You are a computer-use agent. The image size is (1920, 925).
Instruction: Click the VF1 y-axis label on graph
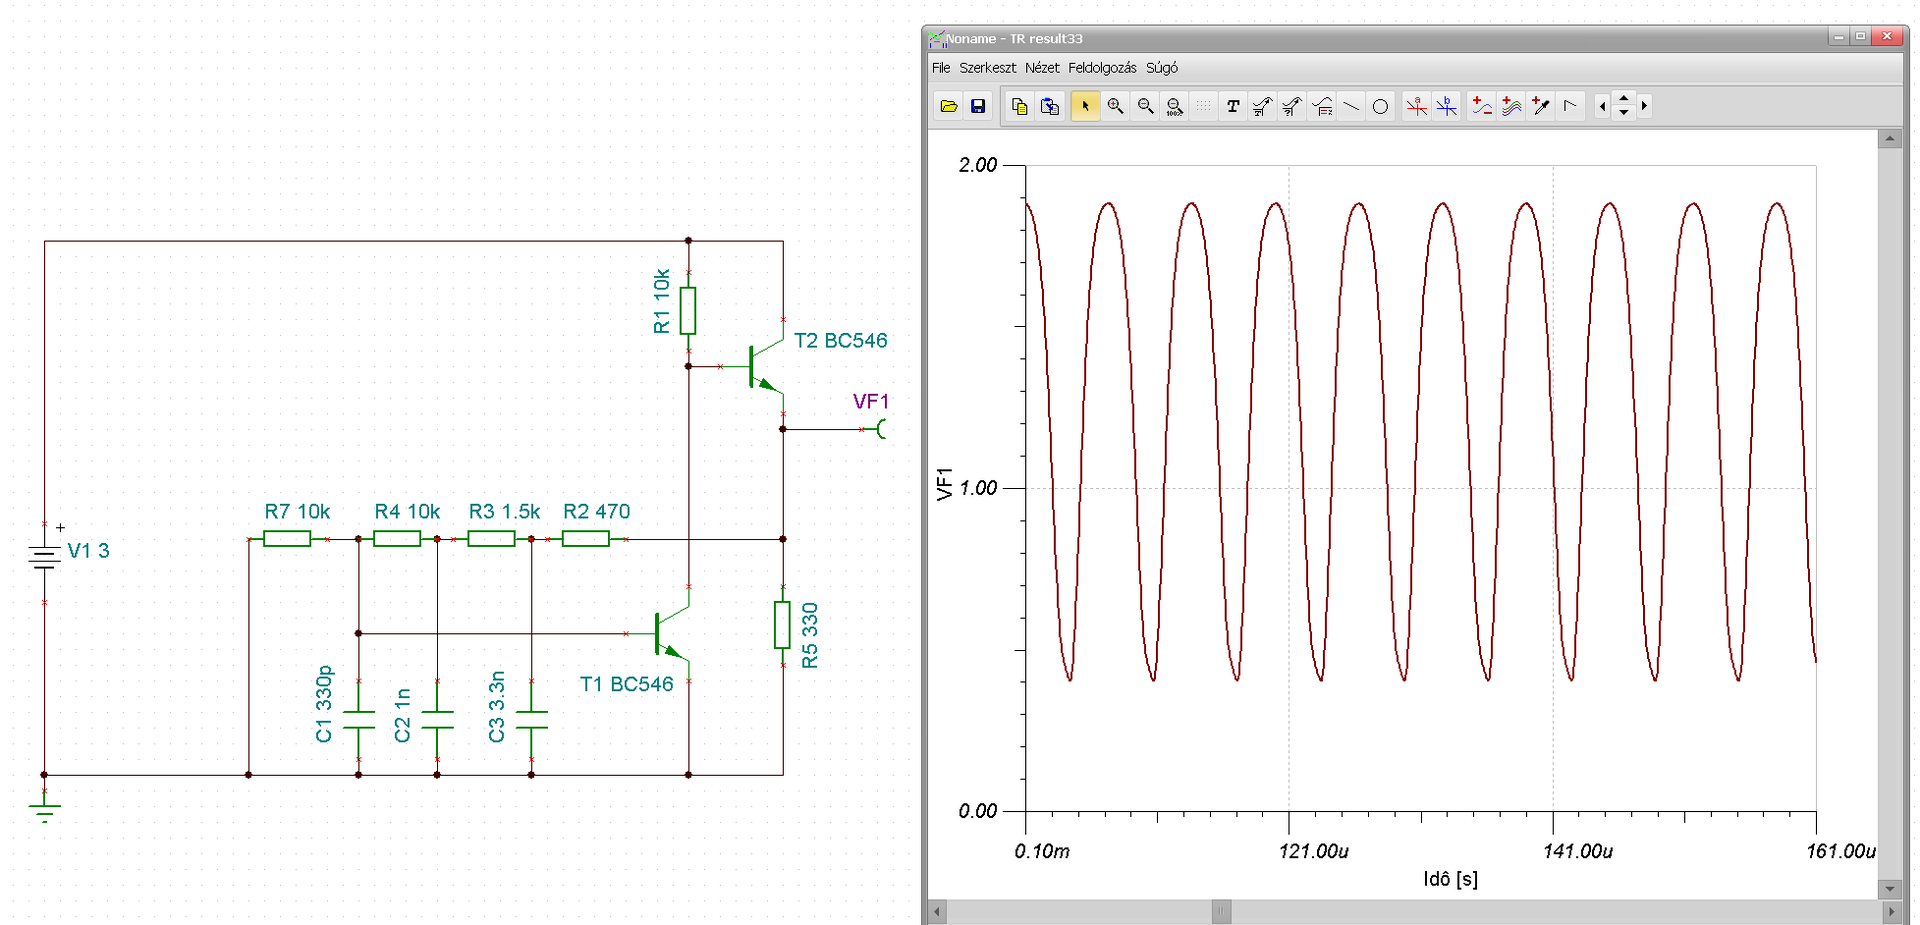pyautogui.click(x=945, y=484)
